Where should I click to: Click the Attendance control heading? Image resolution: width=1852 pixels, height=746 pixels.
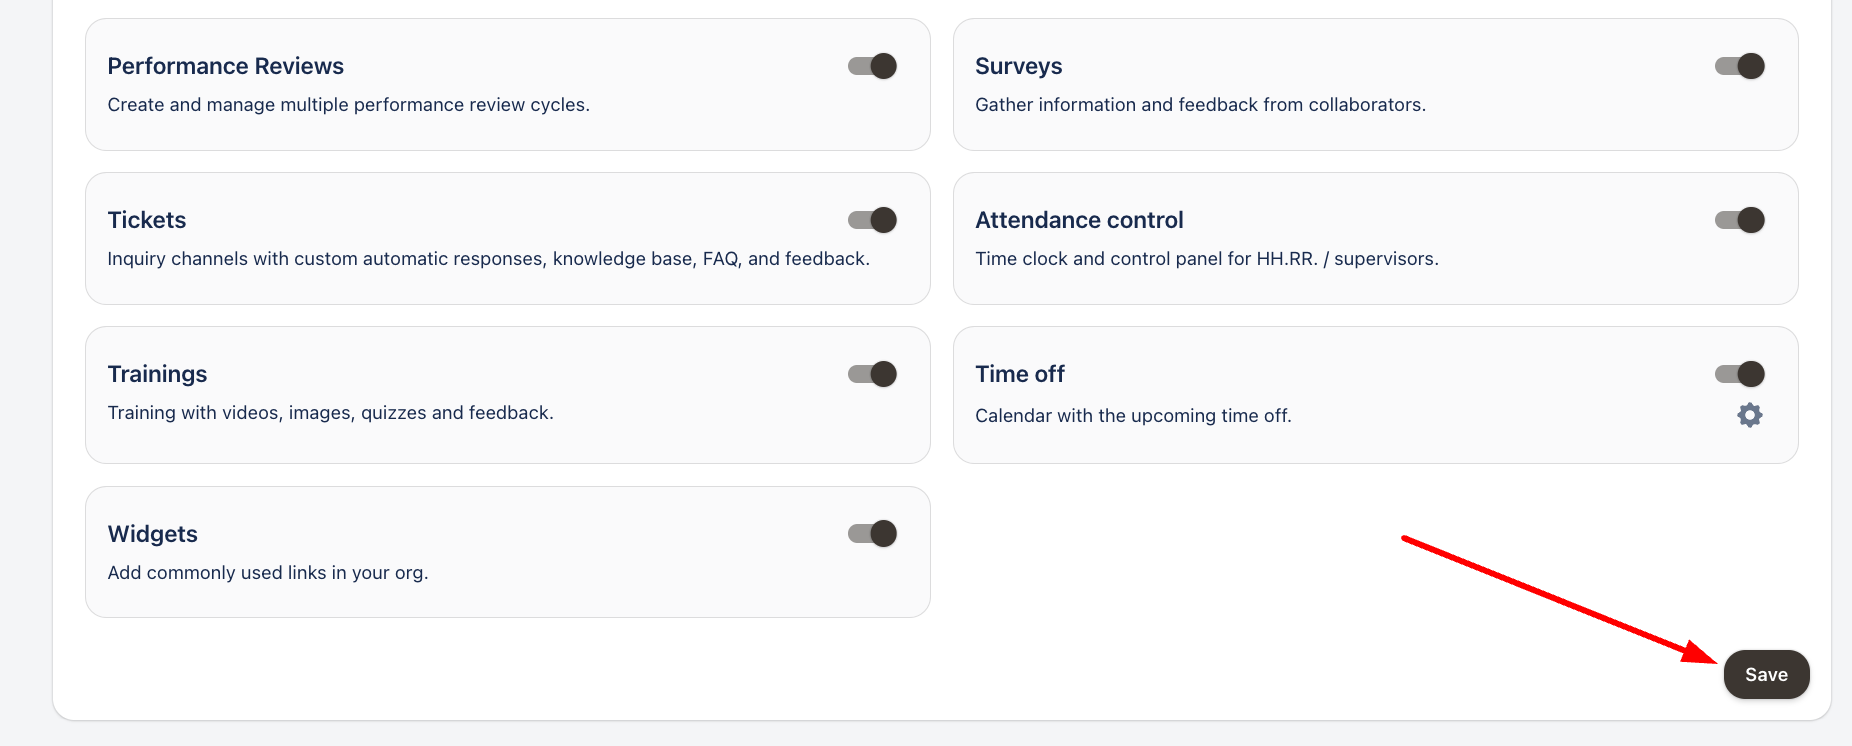[x=1079, y=220]
